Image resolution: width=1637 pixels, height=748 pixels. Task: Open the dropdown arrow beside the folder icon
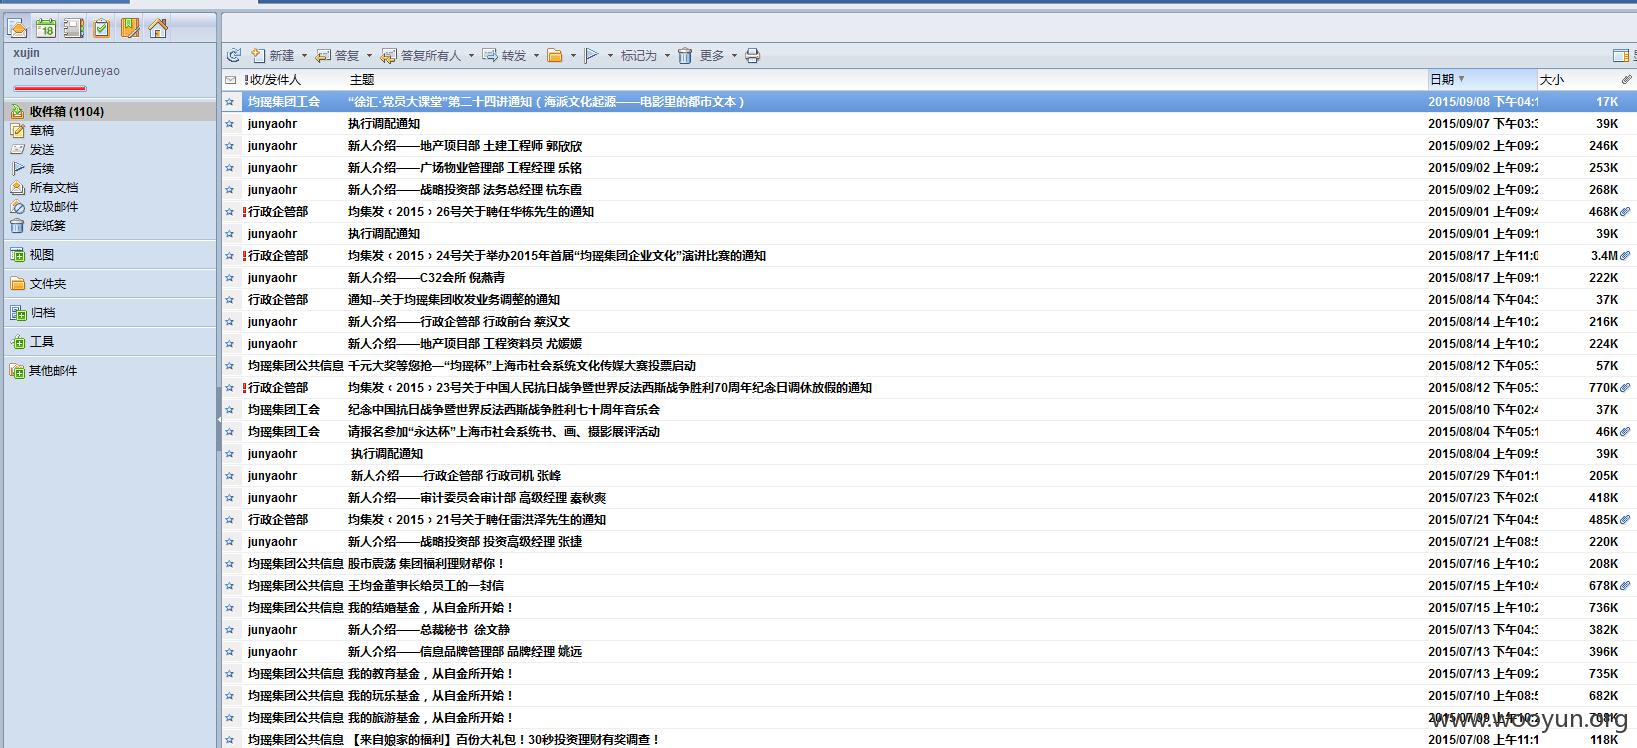coord(573,56)
